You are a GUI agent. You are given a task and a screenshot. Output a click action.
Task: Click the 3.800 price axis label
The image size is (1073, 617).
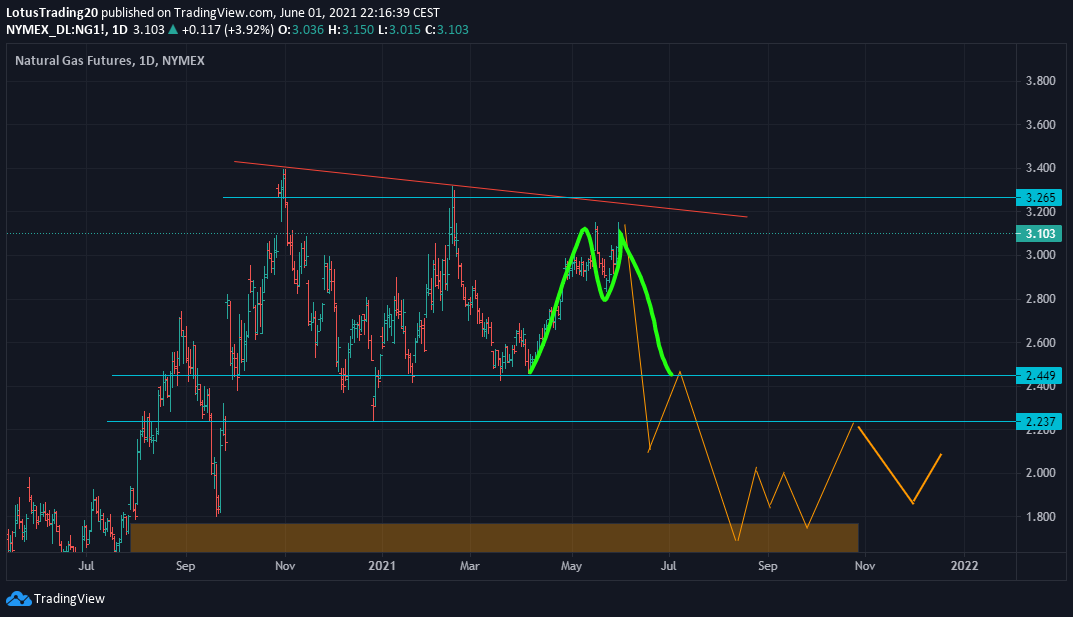pyautogui.click(x=1040, y=81)
